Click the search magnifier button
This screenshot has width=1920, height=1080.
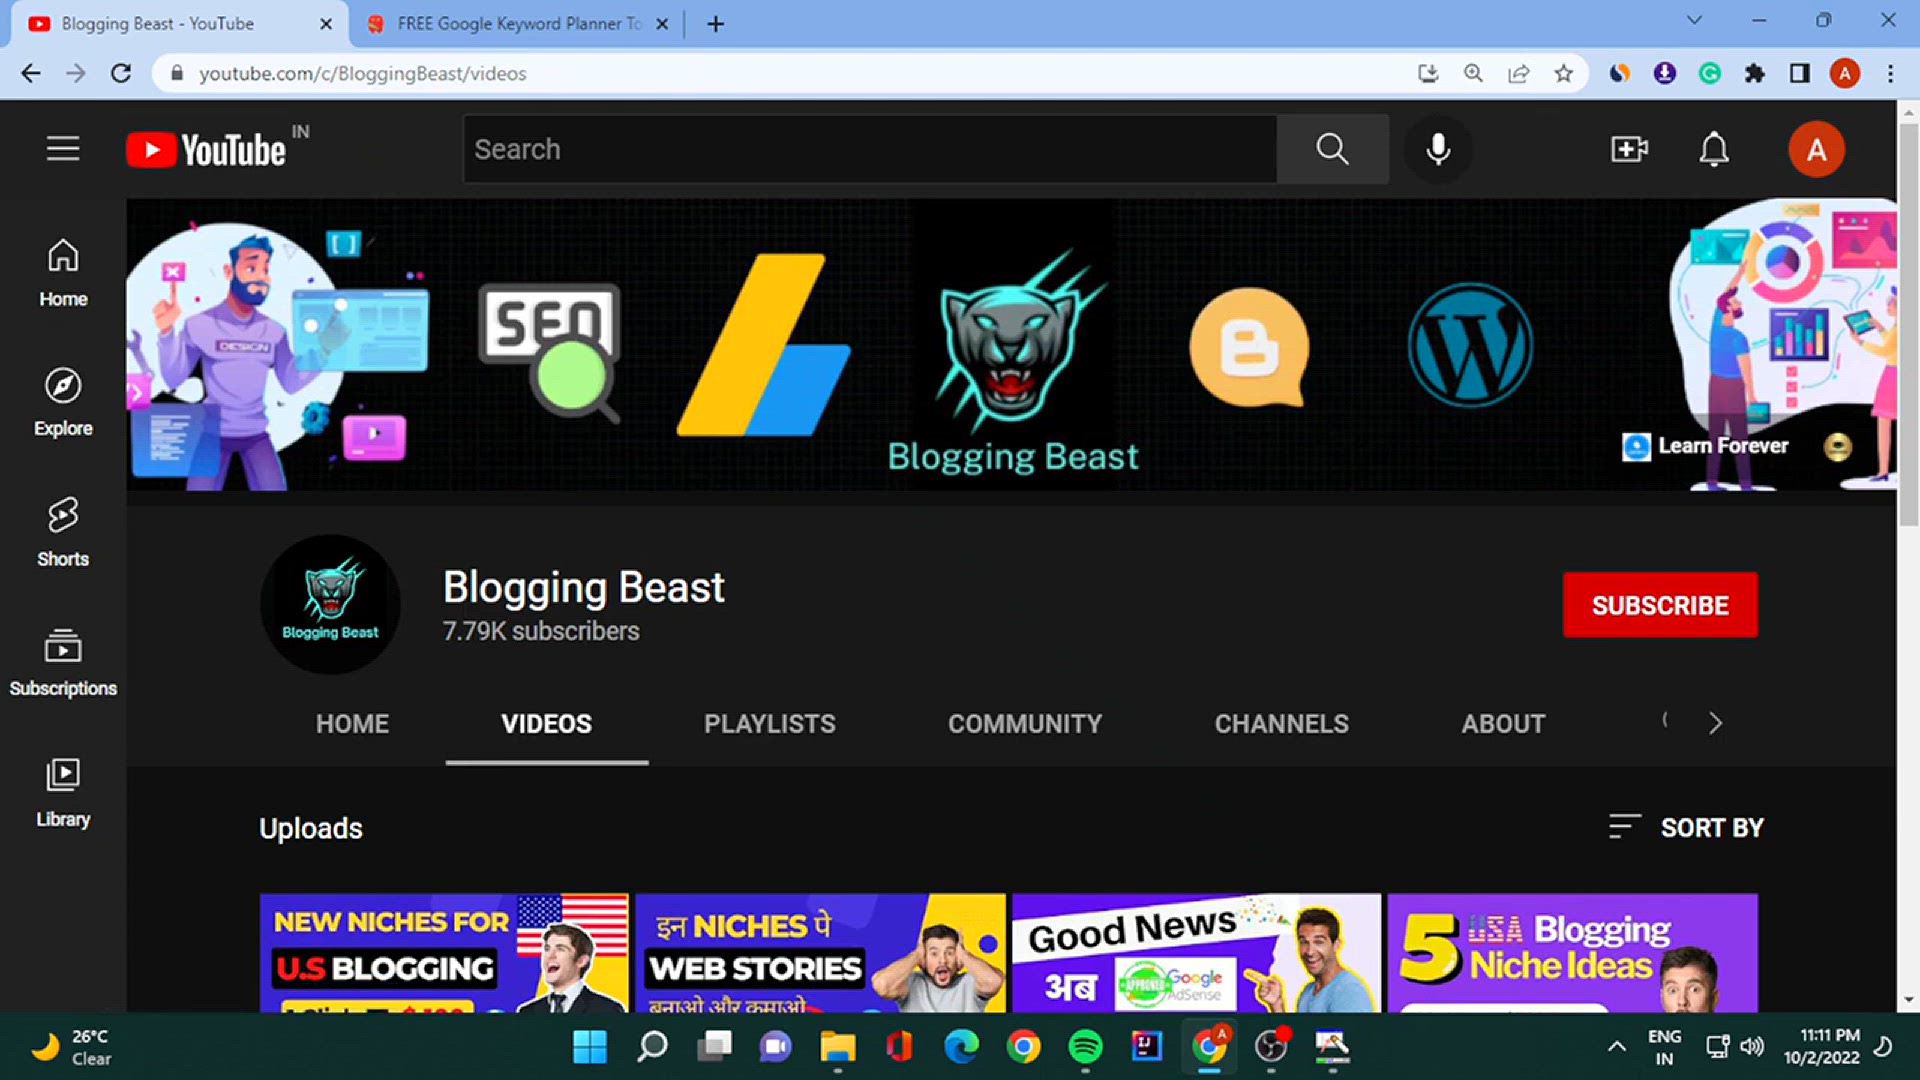1332,149
